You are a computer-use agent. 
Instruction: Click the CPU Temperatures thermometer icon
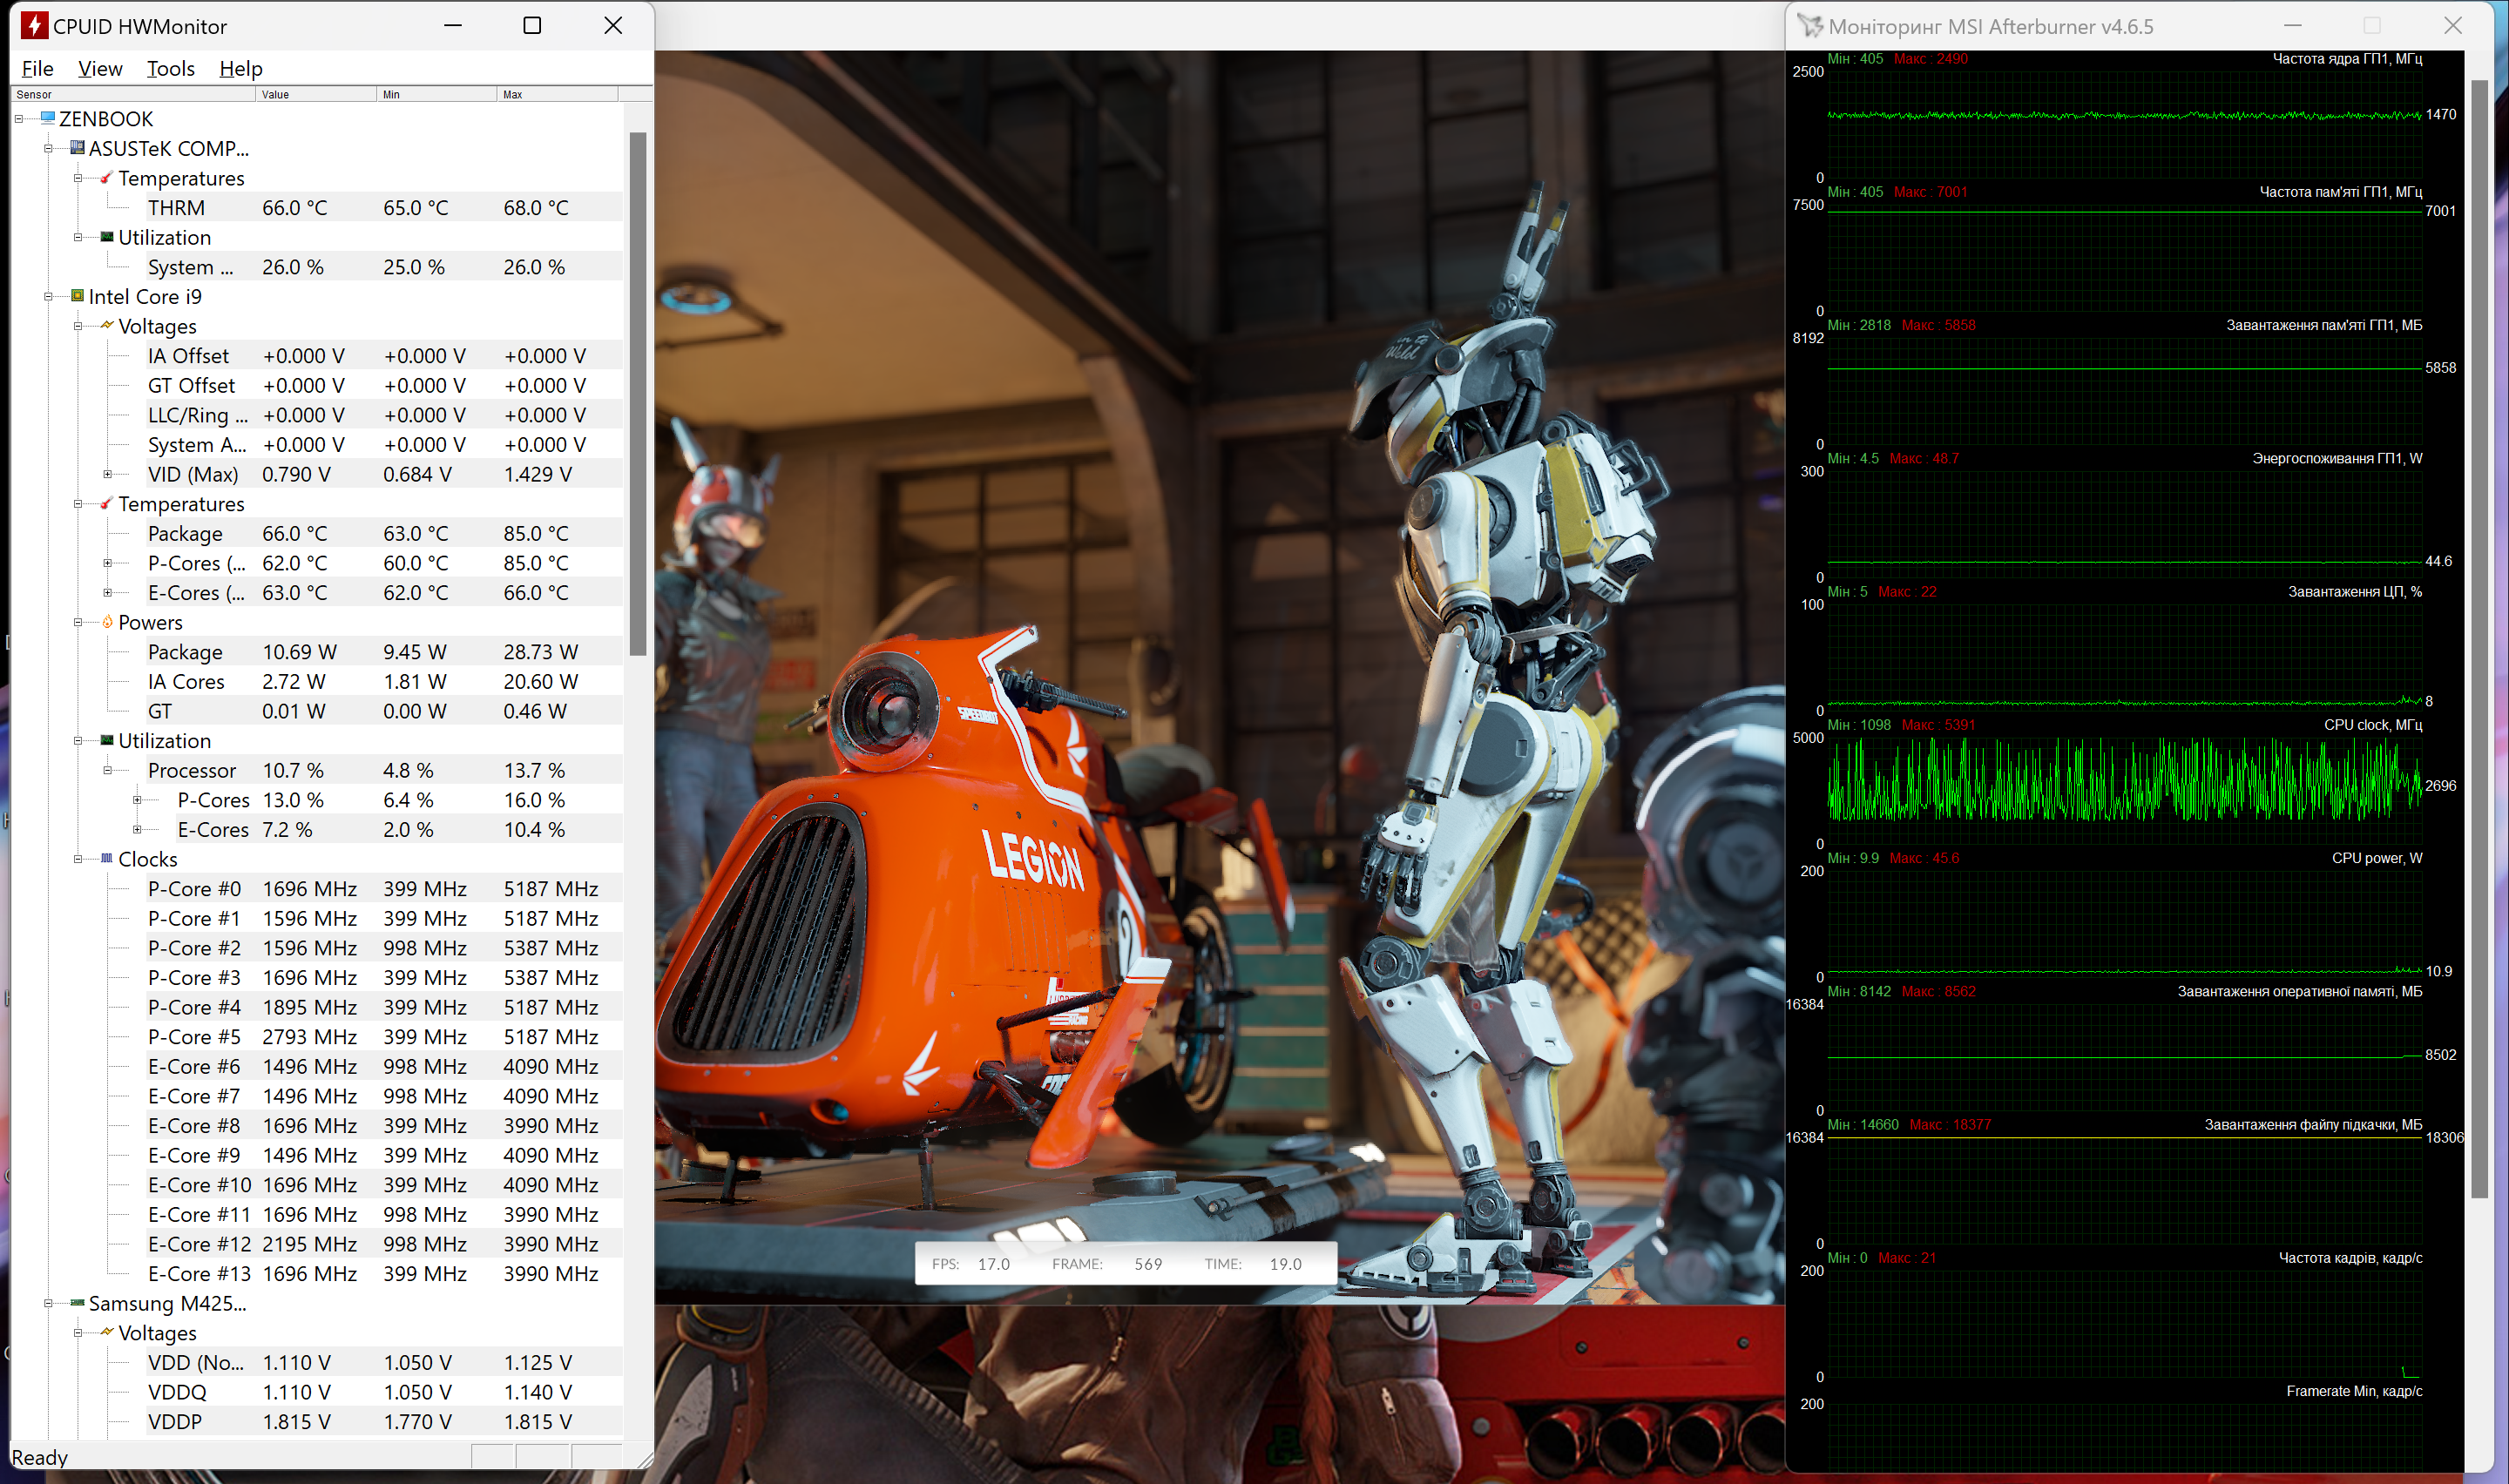(x=107, y=504)
